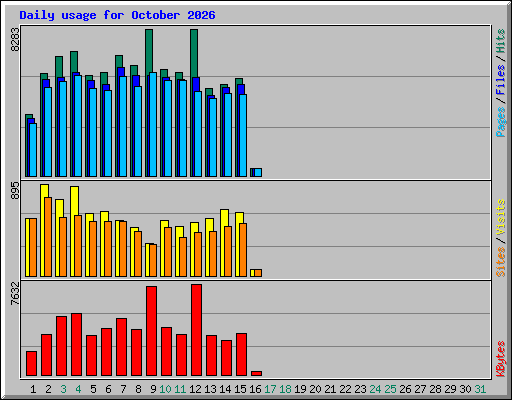The width and height of the screenshot is (512, 400).
Task: Click the red KBytes bar for day 1
Action: 31,363
